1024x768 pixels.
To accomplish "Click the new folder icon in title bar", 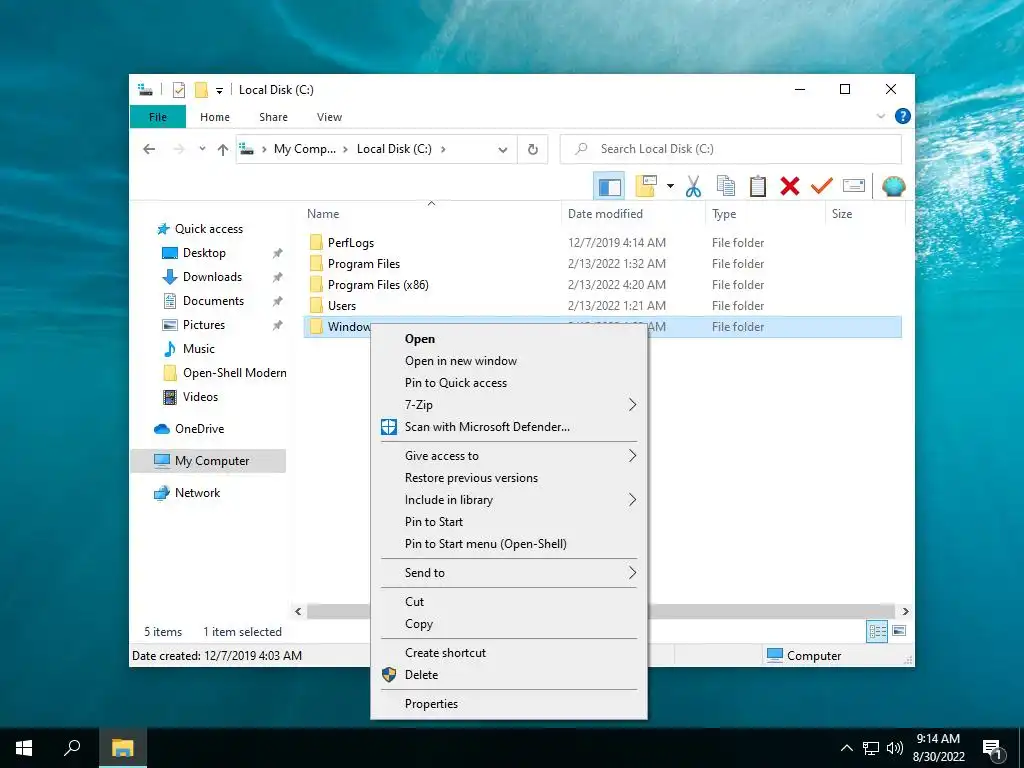I will [x=201, y=90].
